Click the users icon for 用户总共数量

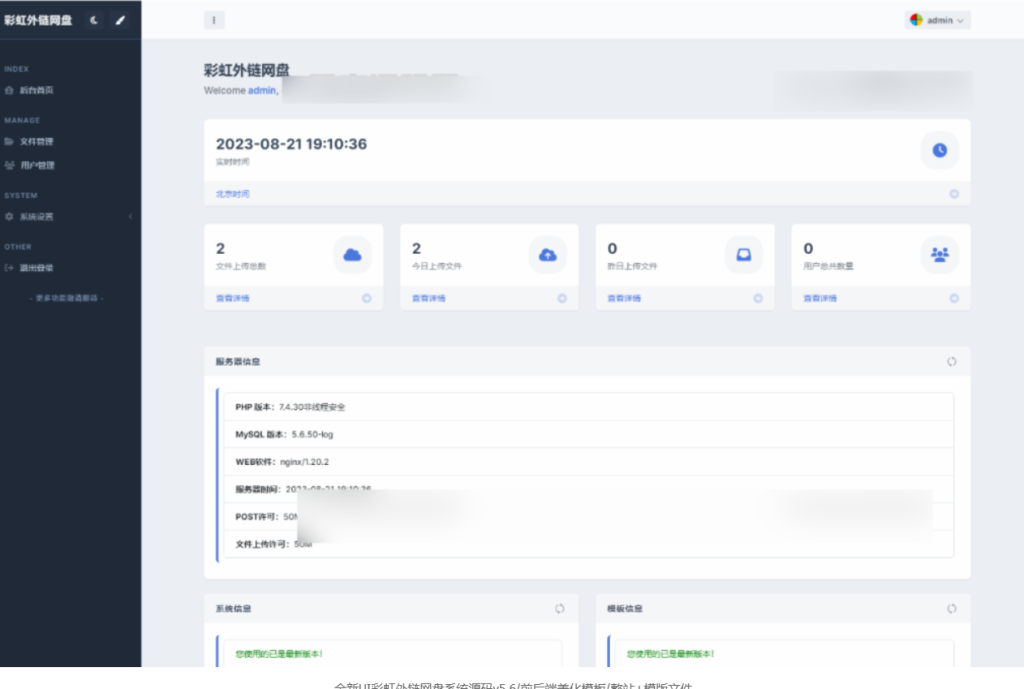(939, 255)
